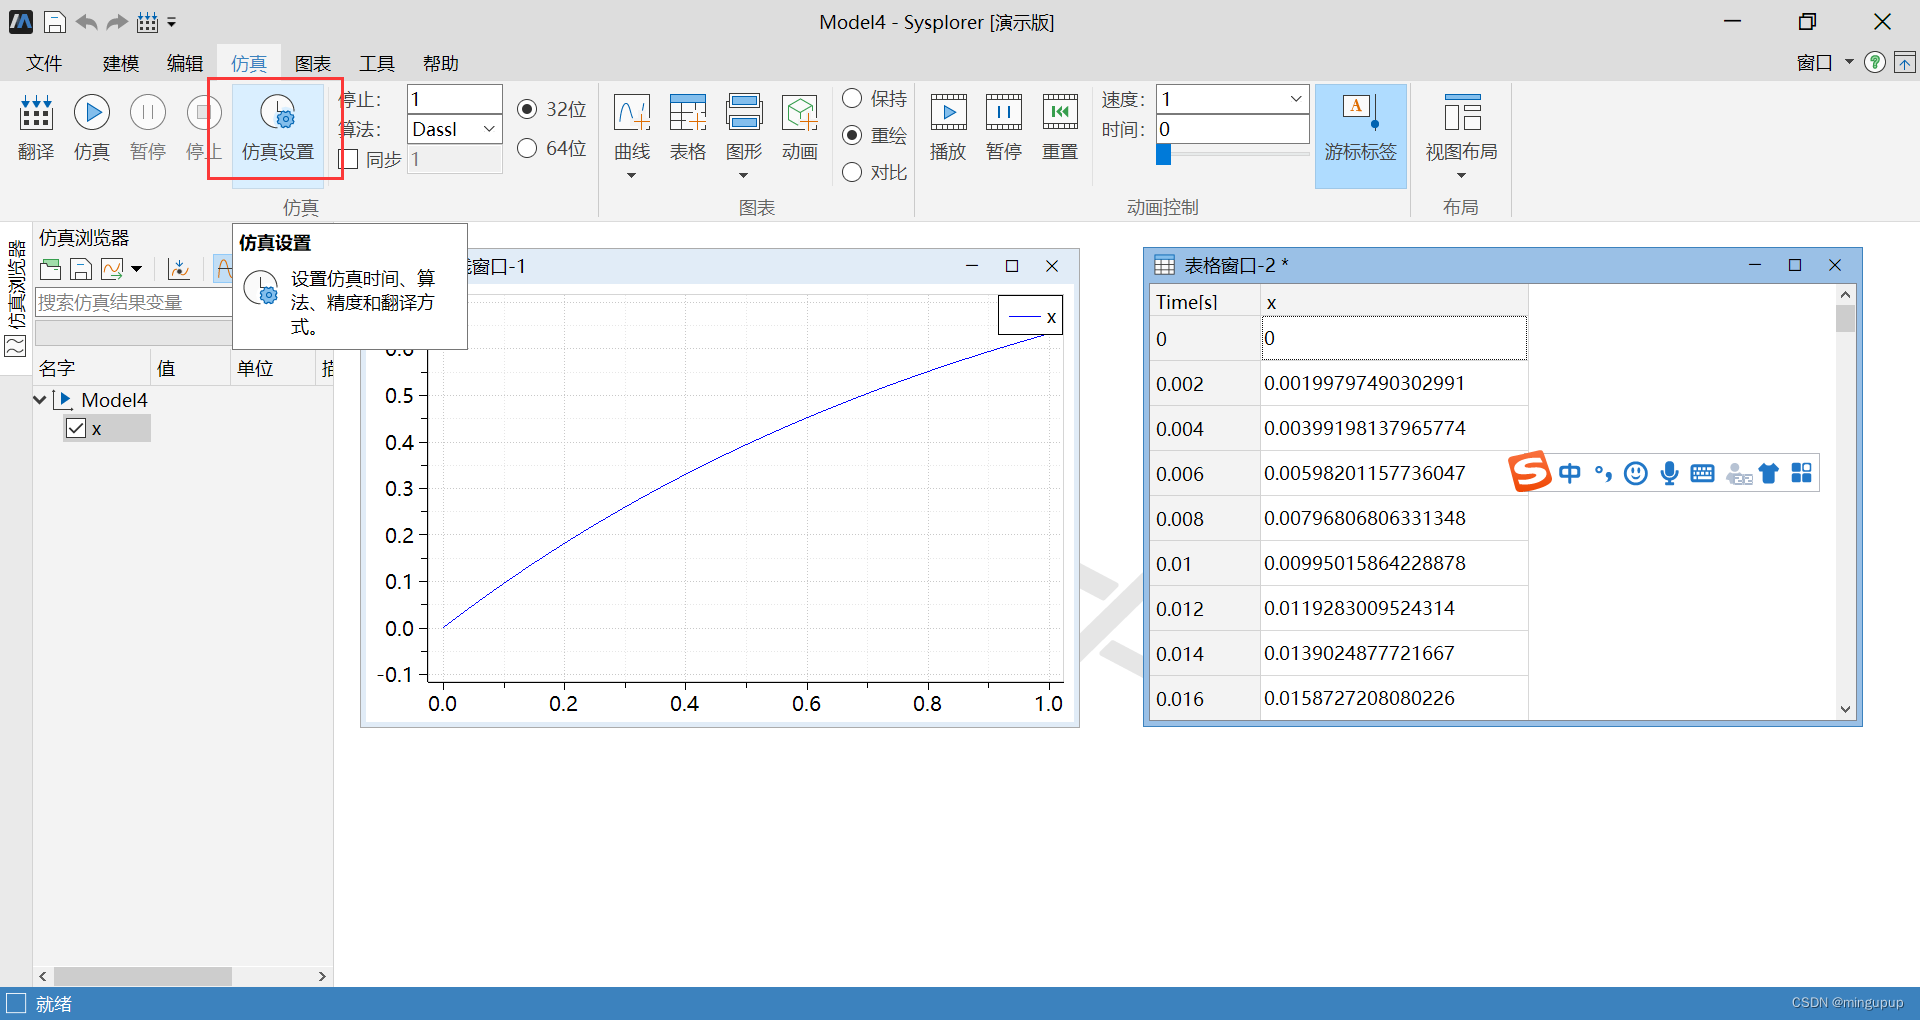Click the browser horizontal scrollbar right arrow
The height and width of the screenshot is (1020, 1920).
click(322, 976)
